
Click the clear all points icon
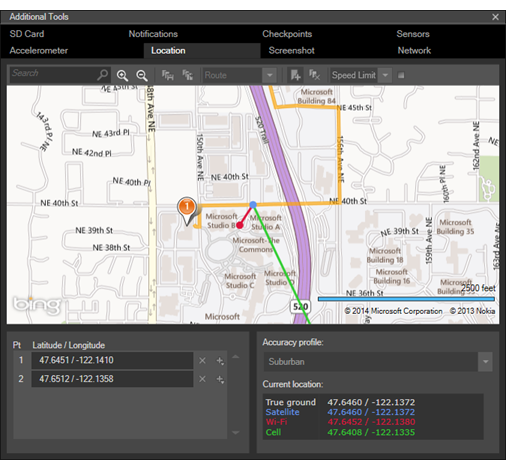tap(314, 75)
